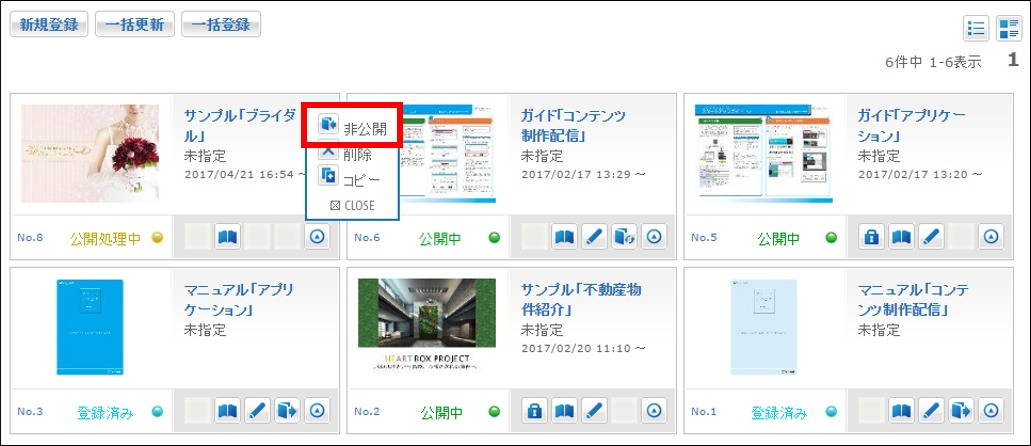Open book preview for No.3 card

pyautogui.click(x=228, y=411)
